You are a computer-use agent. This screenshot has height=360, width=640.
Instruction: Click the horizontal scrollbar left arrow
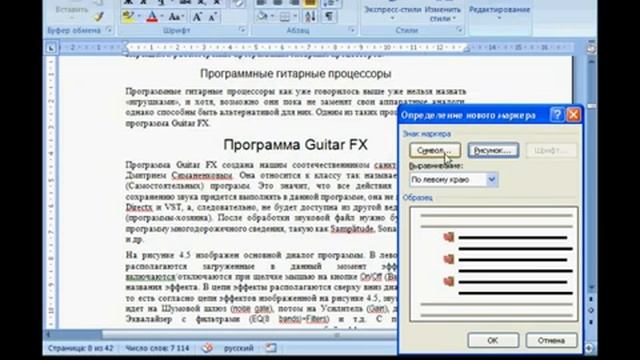pos(48,335)
